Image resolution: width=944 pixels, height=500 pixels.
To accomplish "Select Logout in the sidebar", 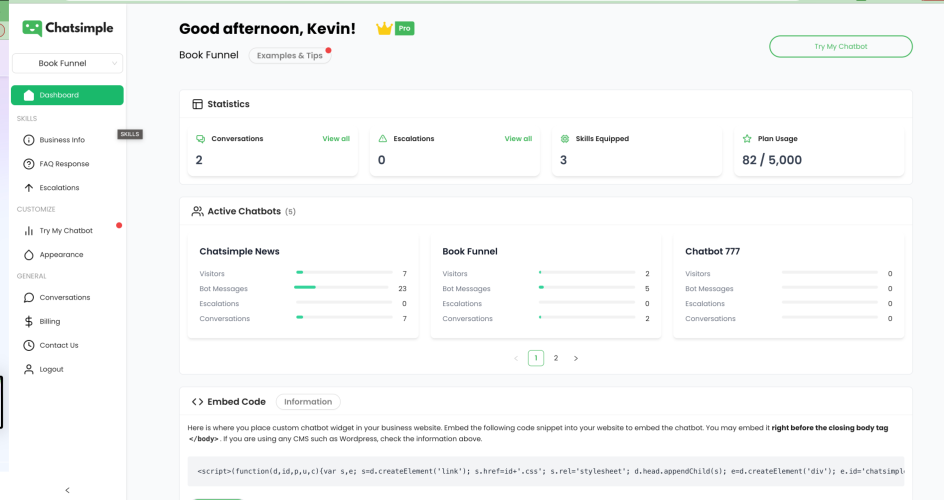I will coord(51,369).
